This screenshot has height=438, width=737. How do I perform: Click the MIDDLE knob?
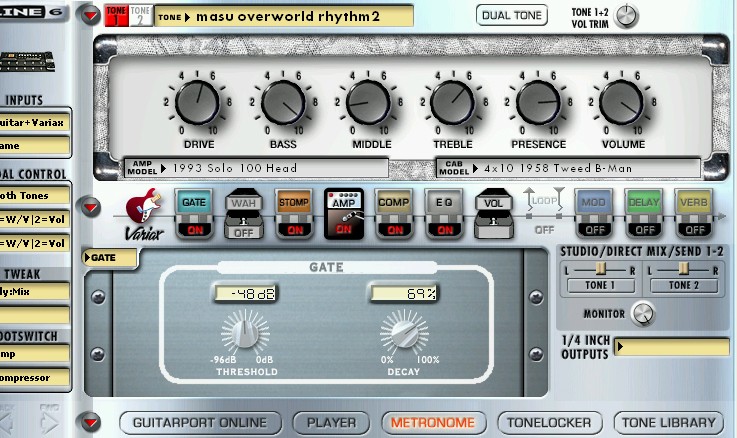[x=368, y=102]
